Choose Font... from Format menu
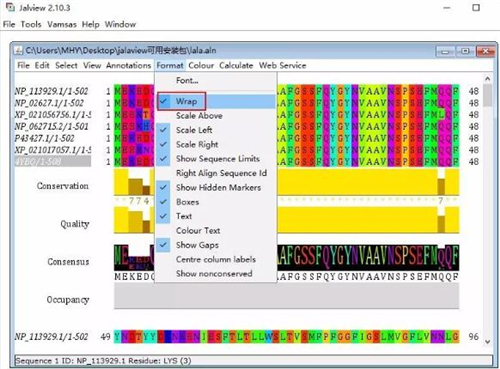This screenshot has height=369, width=500. [216, 80]
